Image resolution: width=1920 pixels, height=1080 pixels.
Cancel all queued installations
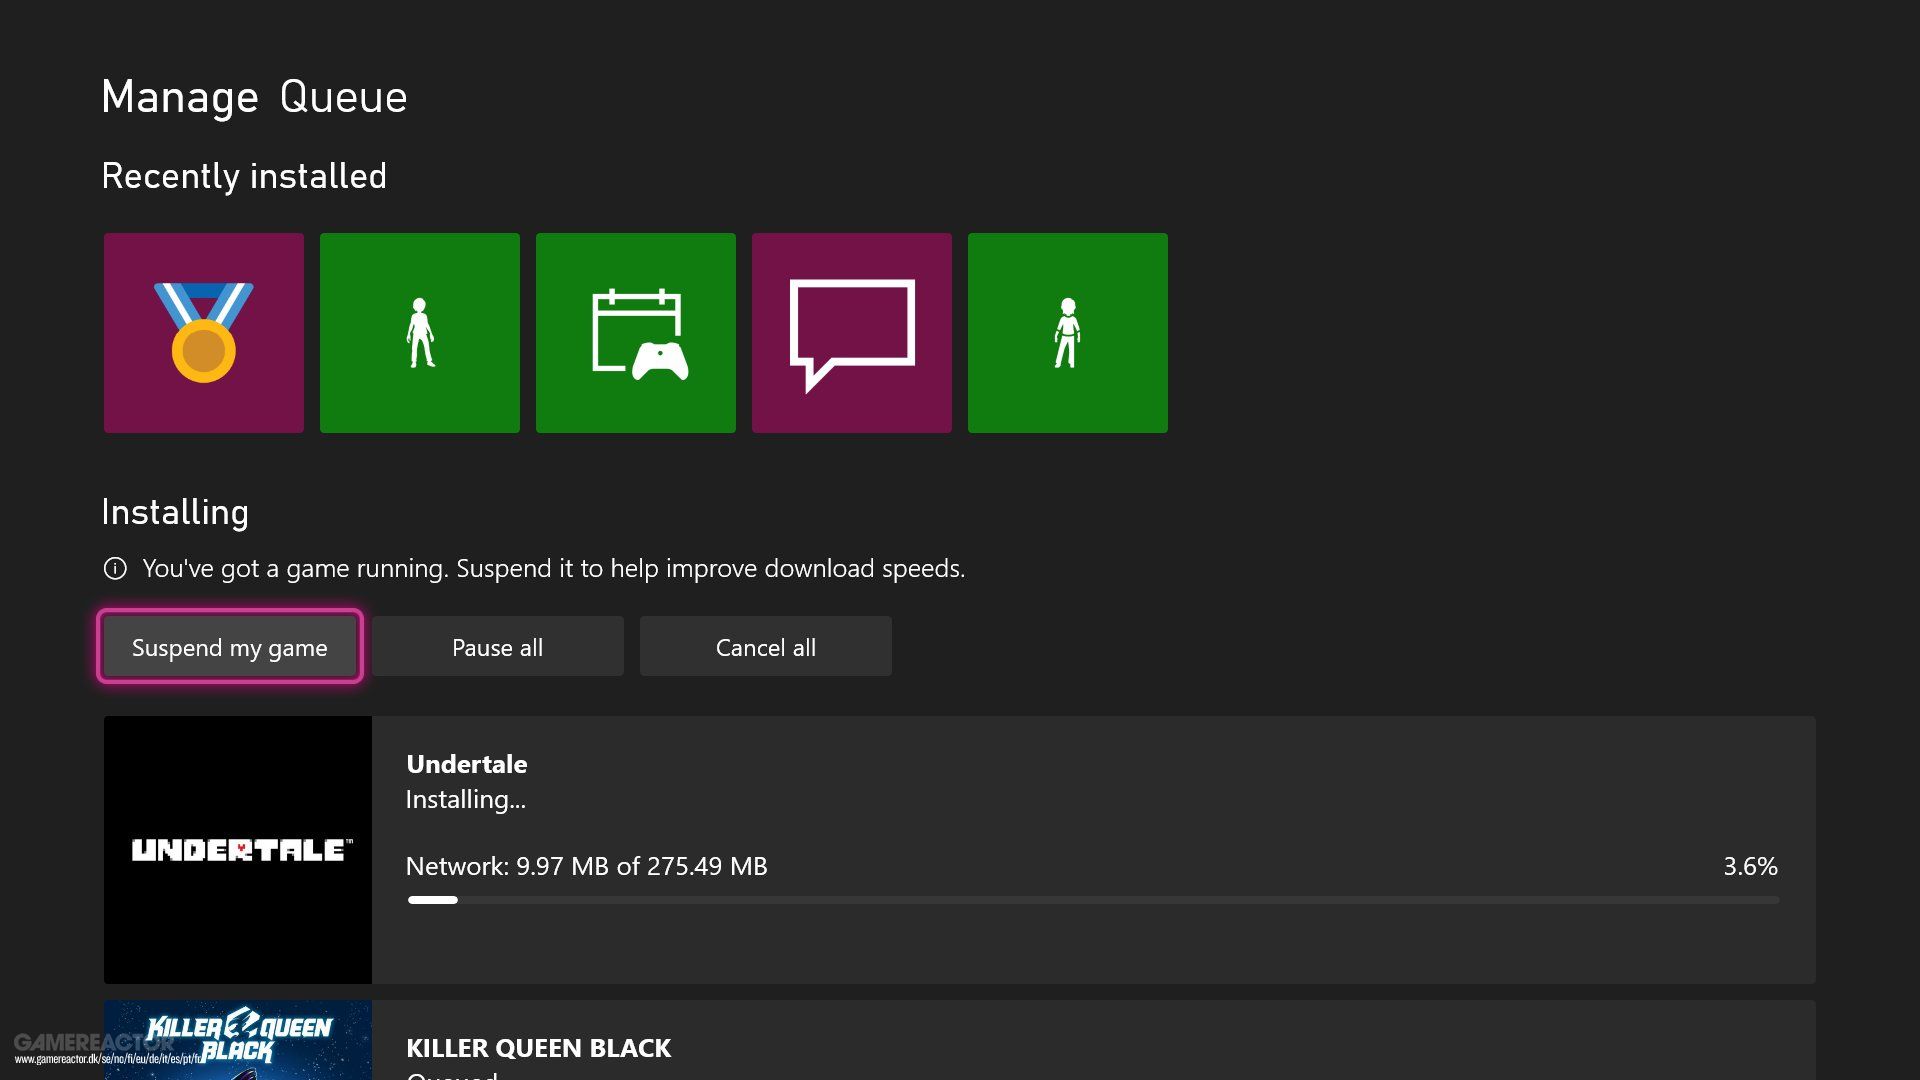[x=765, y=646]
